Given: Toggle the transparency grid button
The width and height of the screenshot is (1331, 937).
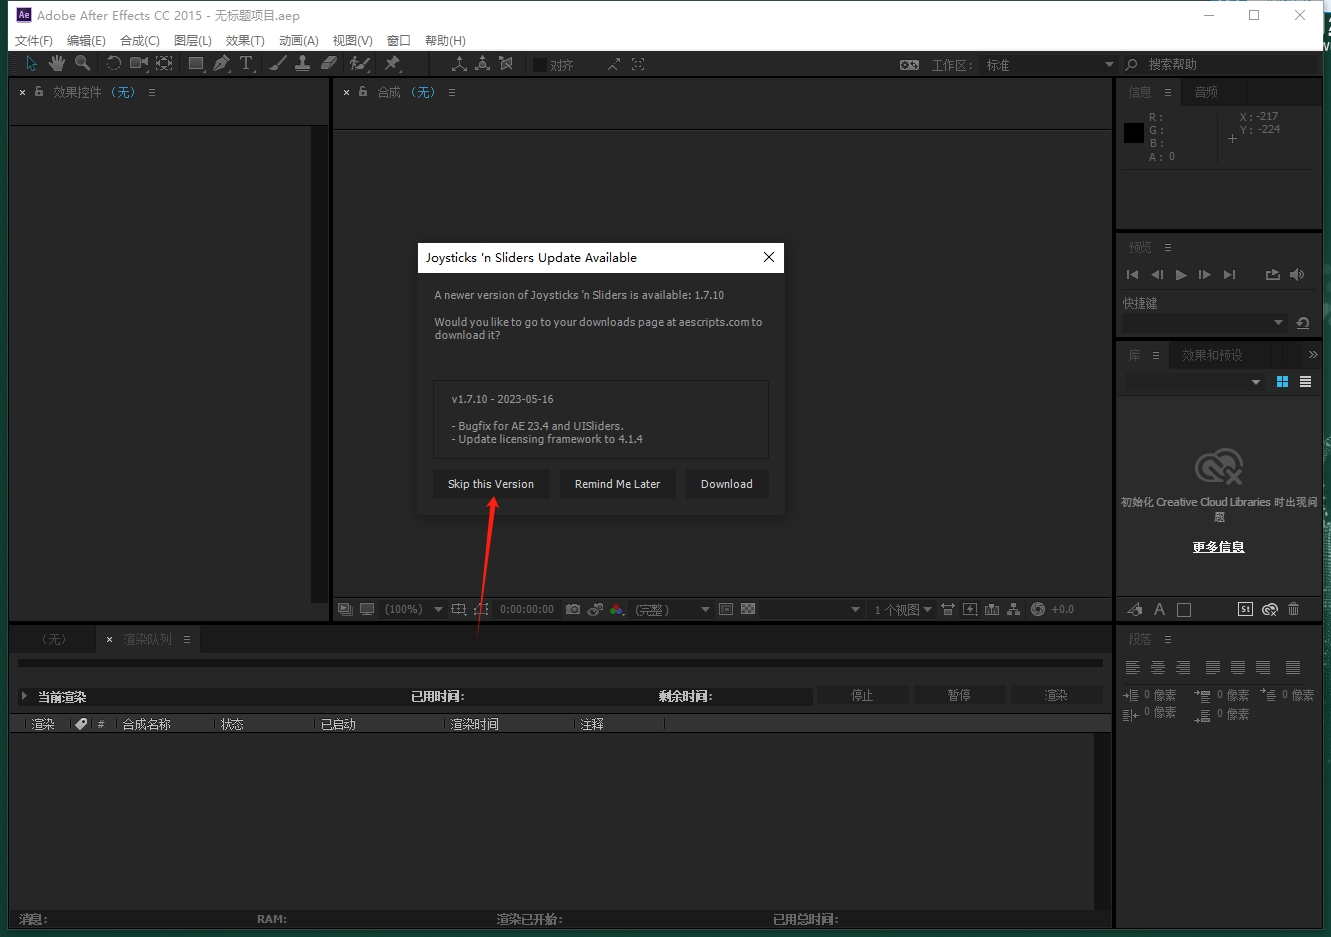Looking at the screenshot, I should 748,609.
